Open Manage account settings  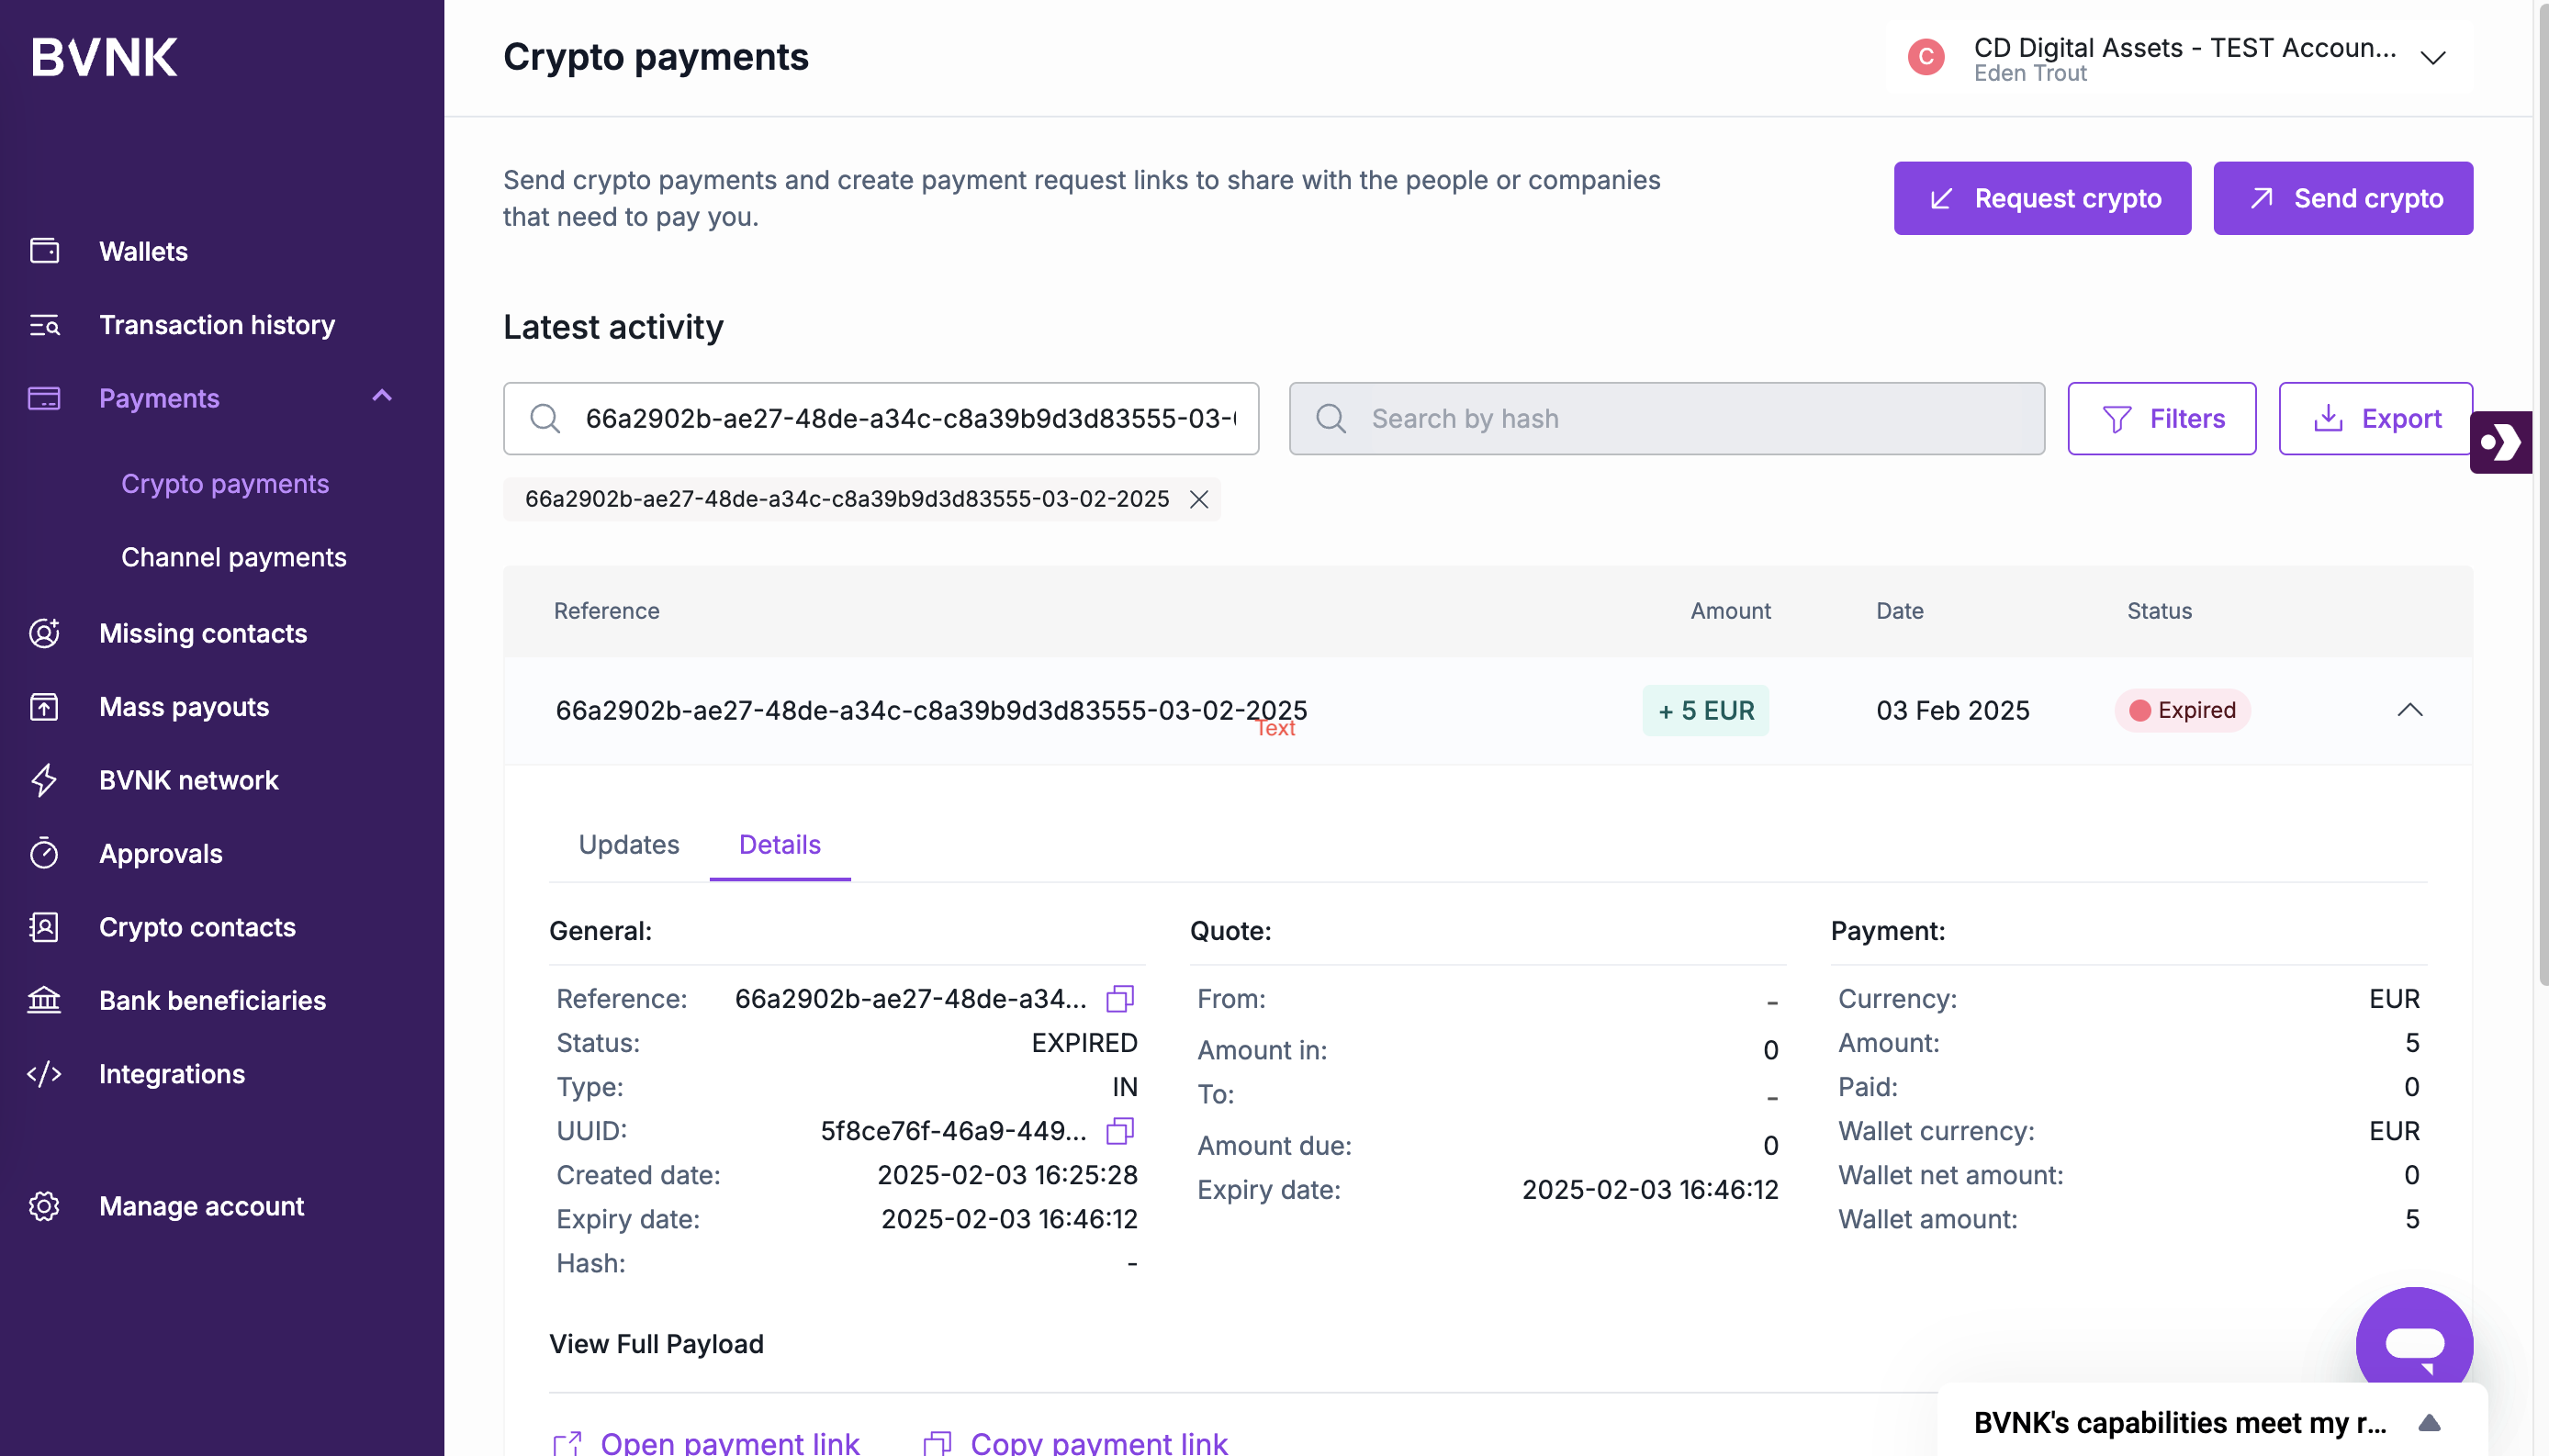[x=202, y=1206]
